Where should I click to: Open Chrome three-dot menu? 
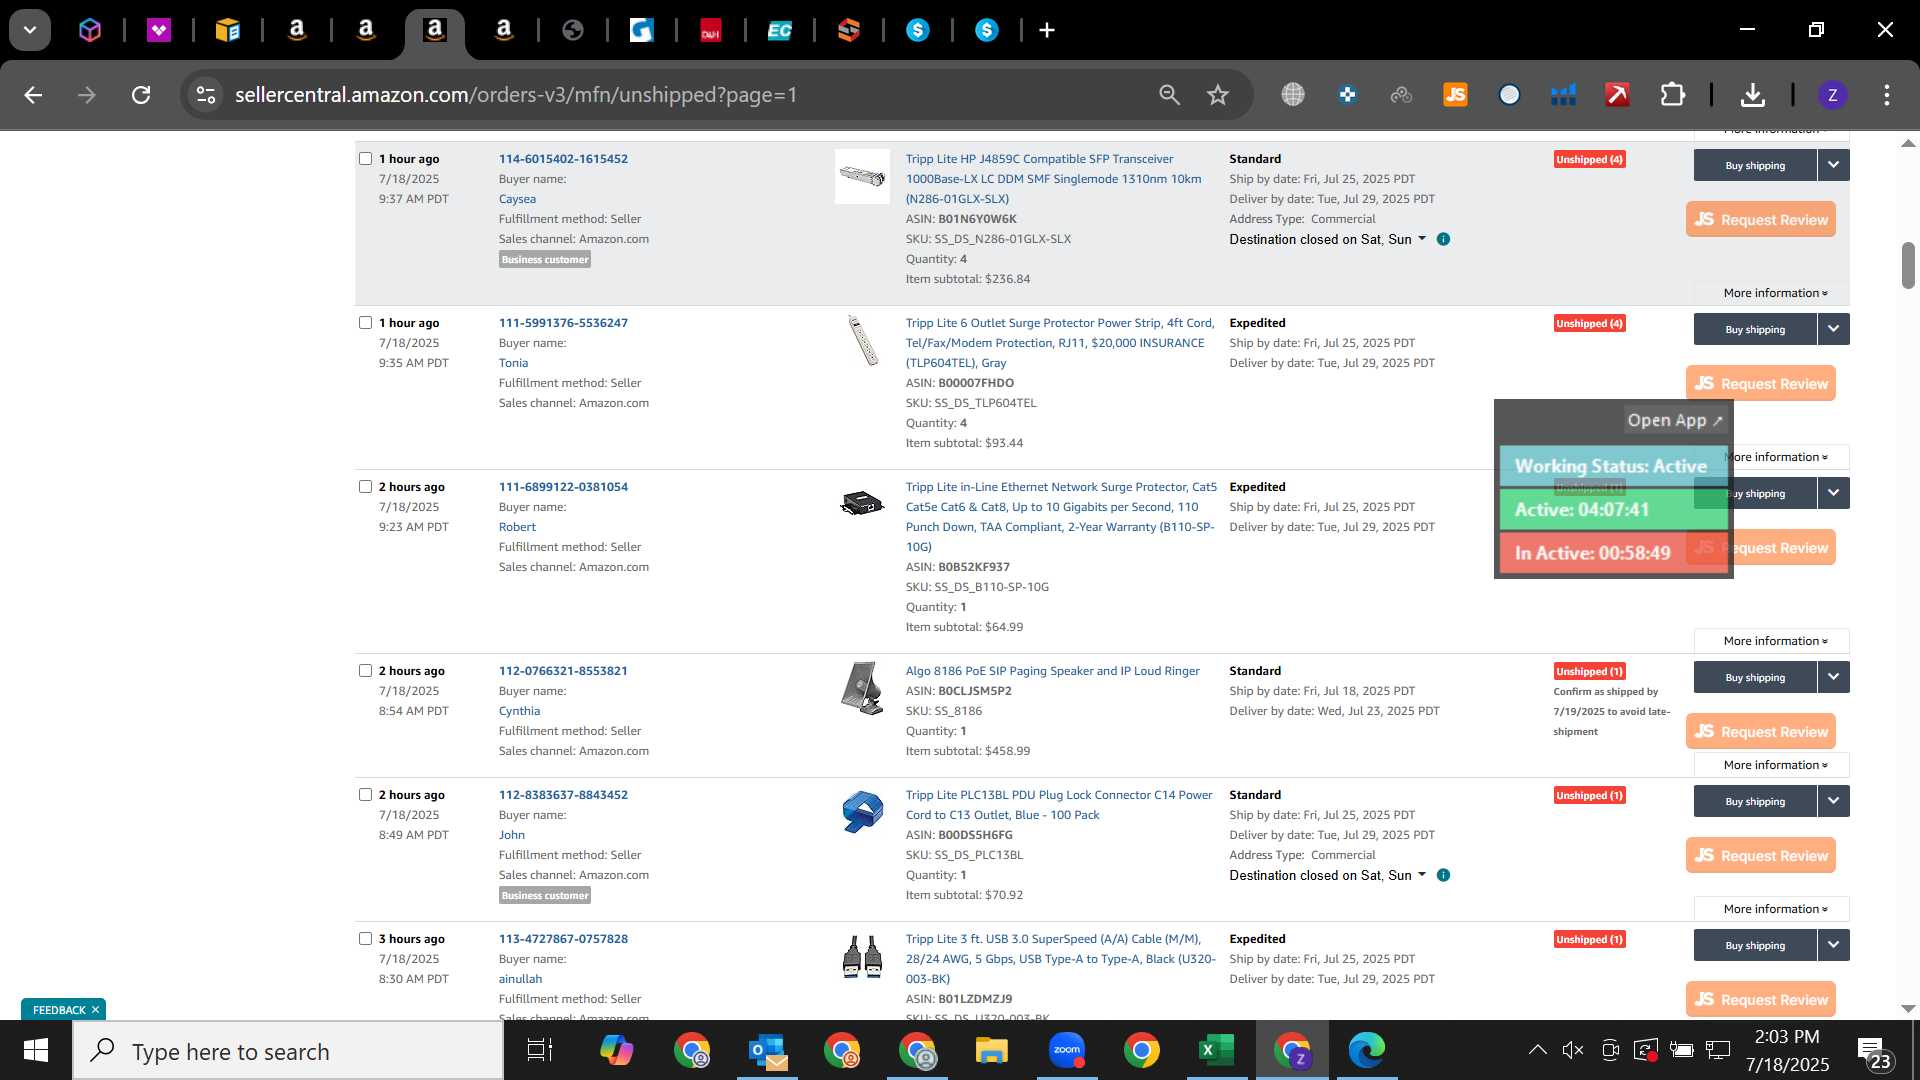[x=1886, y=95]
